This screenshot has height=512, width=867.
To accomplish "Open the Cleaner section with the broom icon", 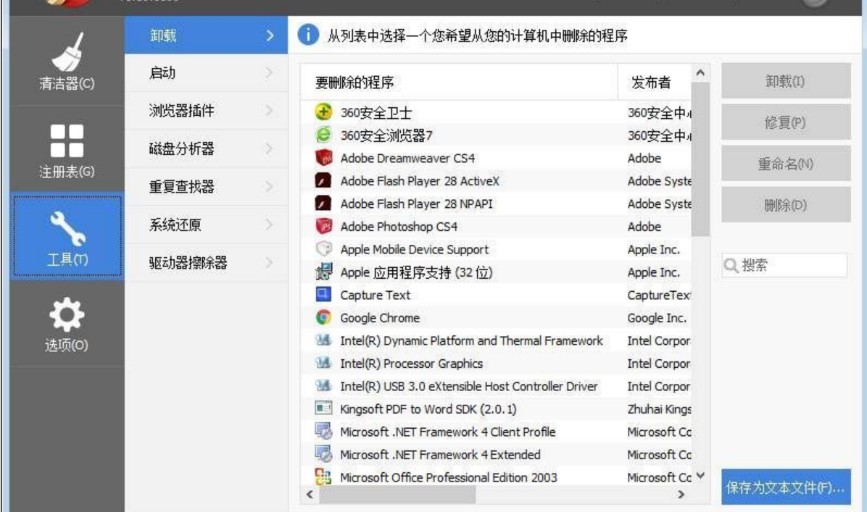I will pyautogui.click(x=67, y=61).
